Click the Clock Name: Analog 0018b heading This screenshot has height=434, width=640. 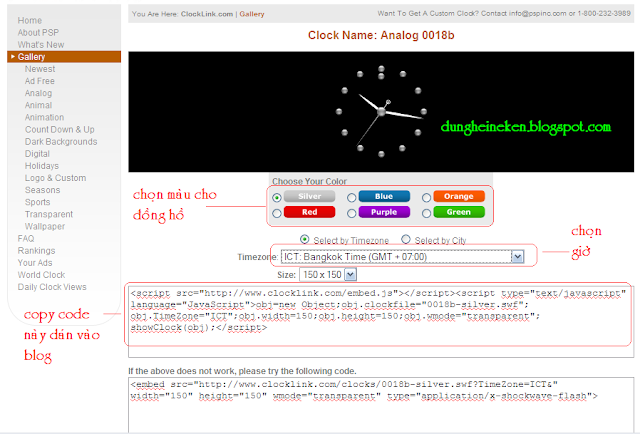tap(381, 36)
